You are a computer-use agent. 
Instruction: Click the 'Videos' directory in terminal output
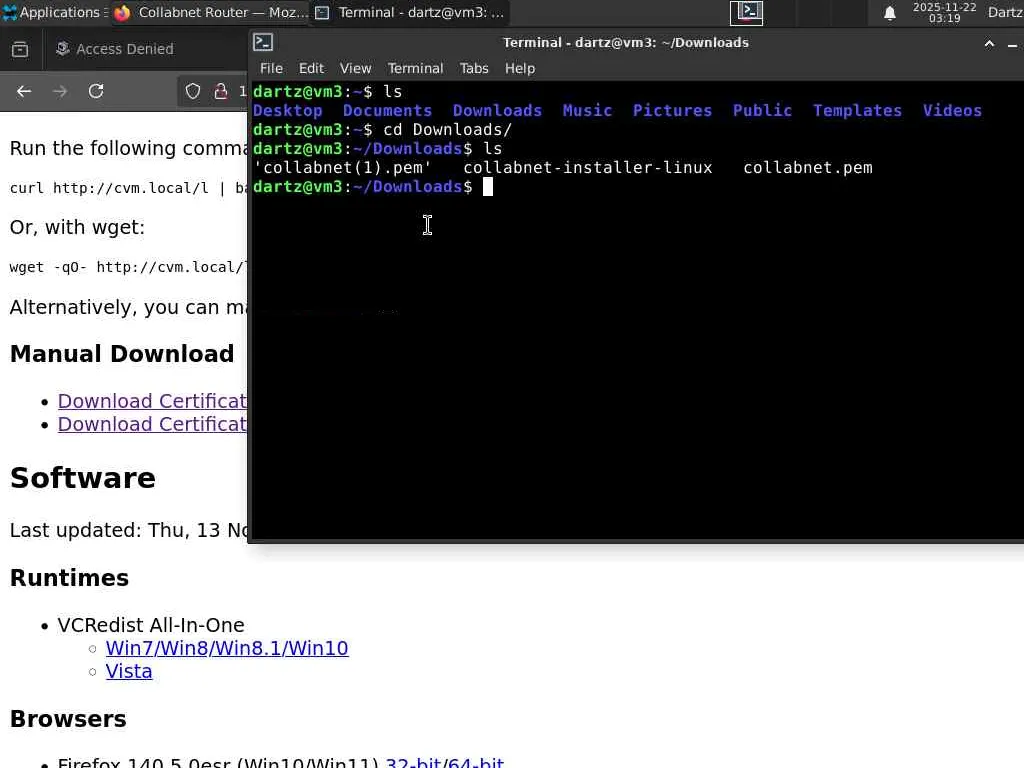952,110
